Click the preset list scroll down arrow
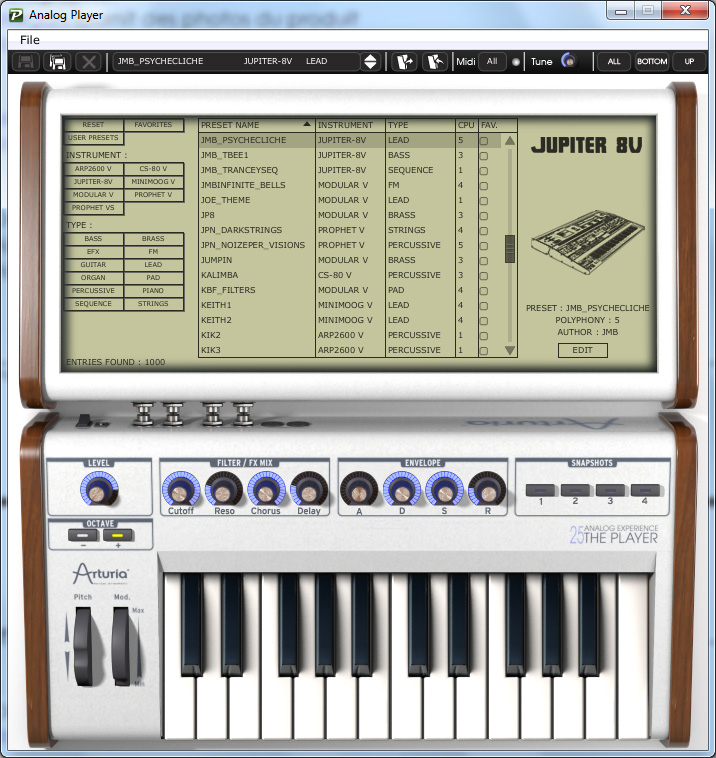 tap(510, 350)
